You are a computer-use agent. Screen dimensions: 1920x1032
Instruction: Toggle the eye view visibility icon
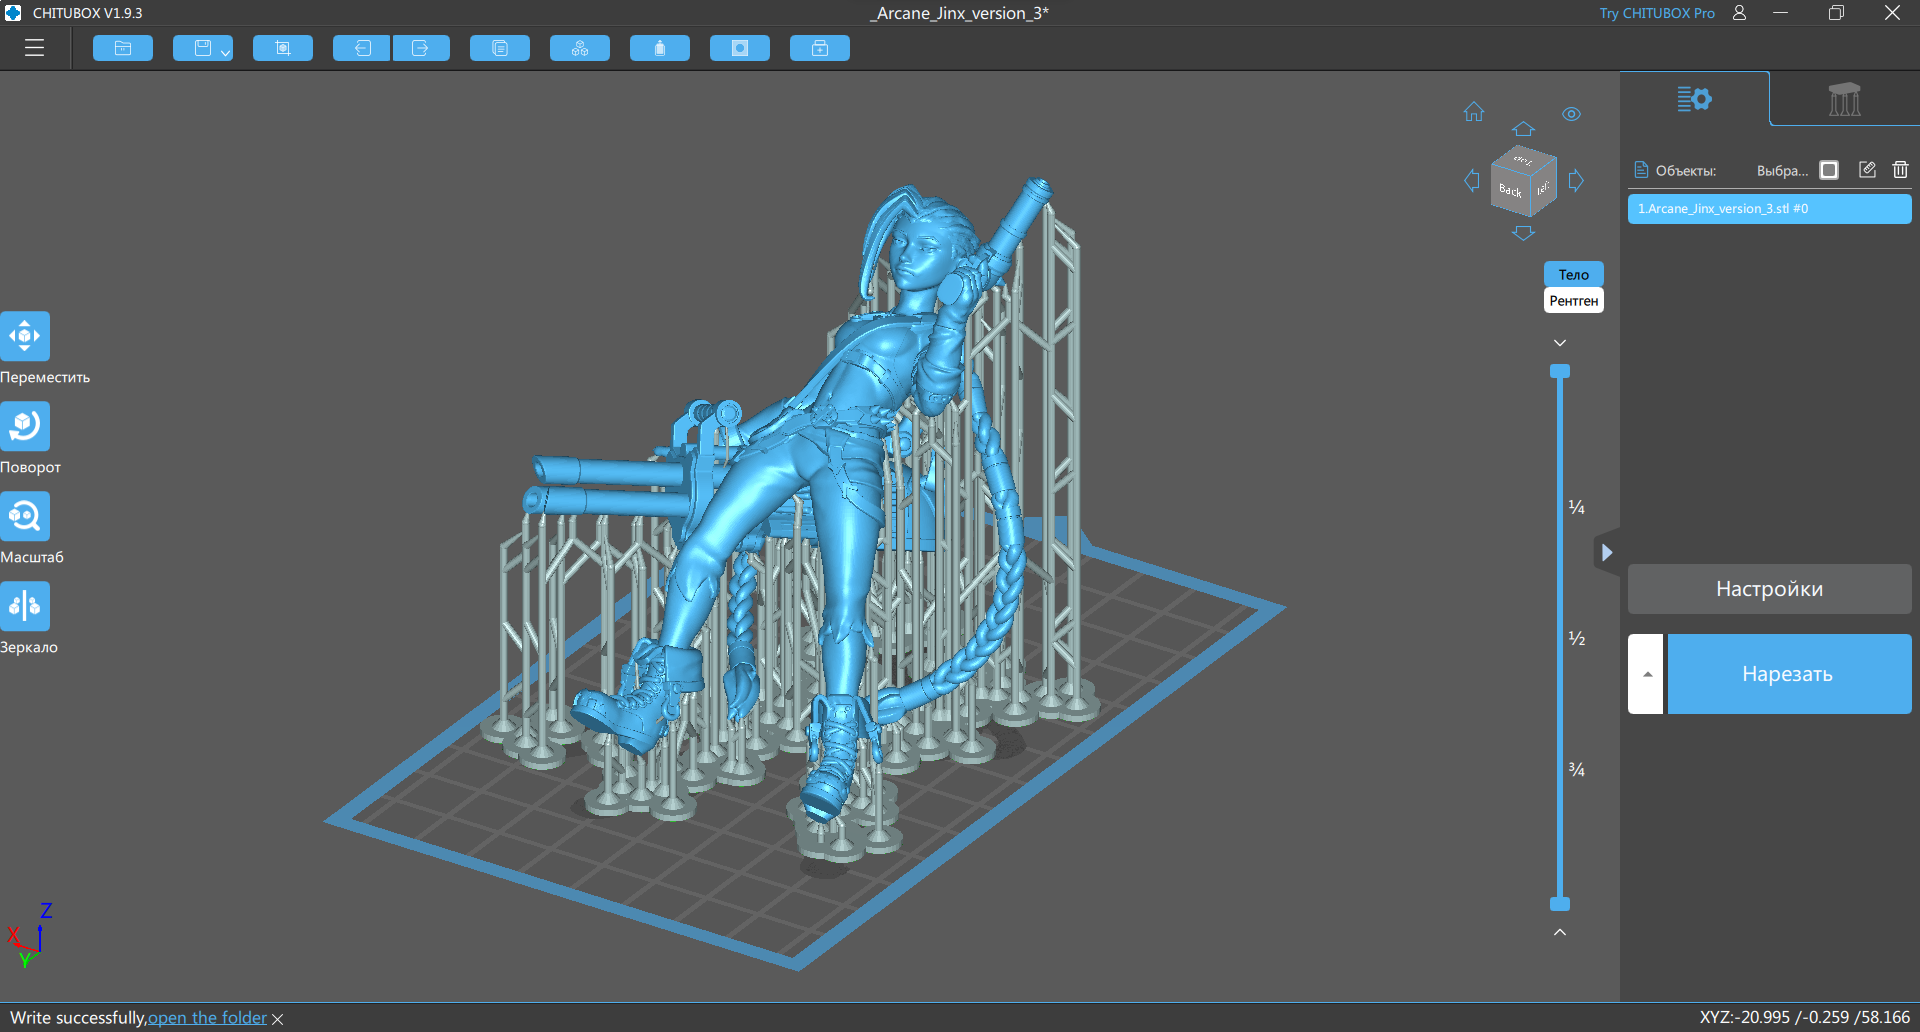(1571, 114)
